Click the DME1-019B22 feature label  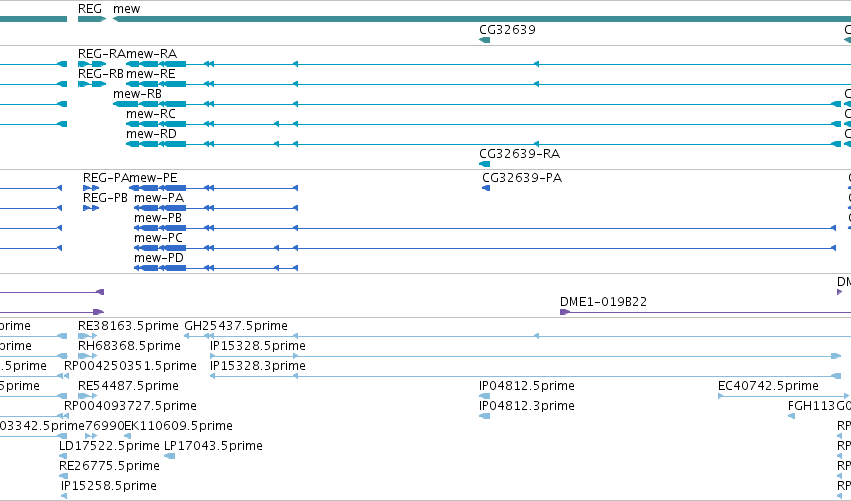pos(604,301)
